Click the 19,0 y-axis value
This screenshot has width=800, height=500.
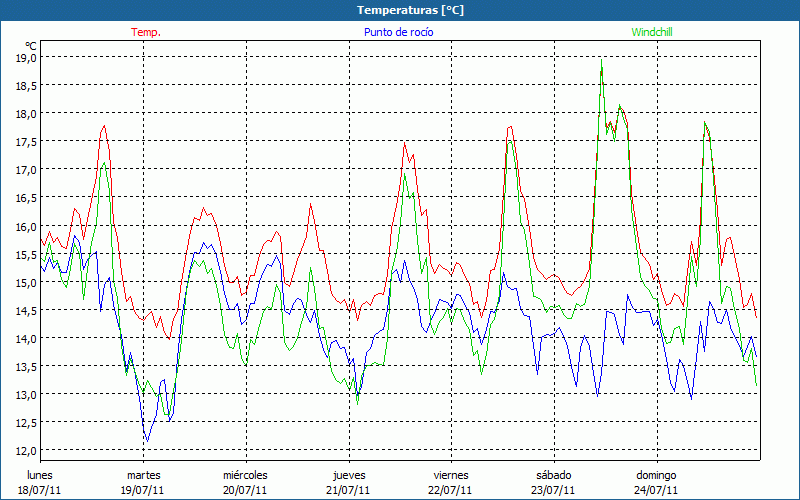tap(25, 58)
